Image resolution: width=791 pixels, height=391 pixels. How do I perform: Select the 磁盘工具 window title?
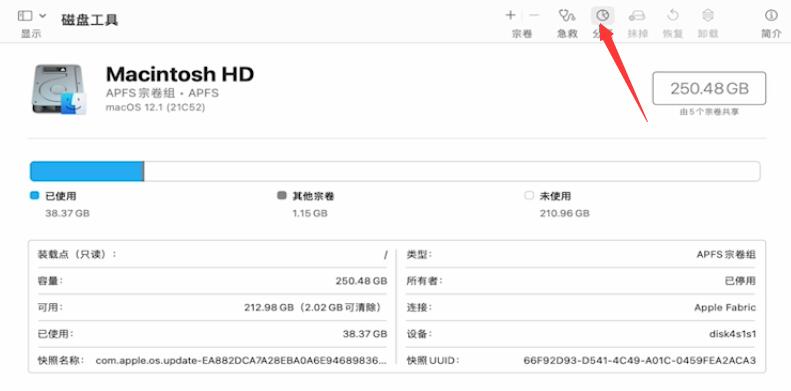tap(90, 20)
